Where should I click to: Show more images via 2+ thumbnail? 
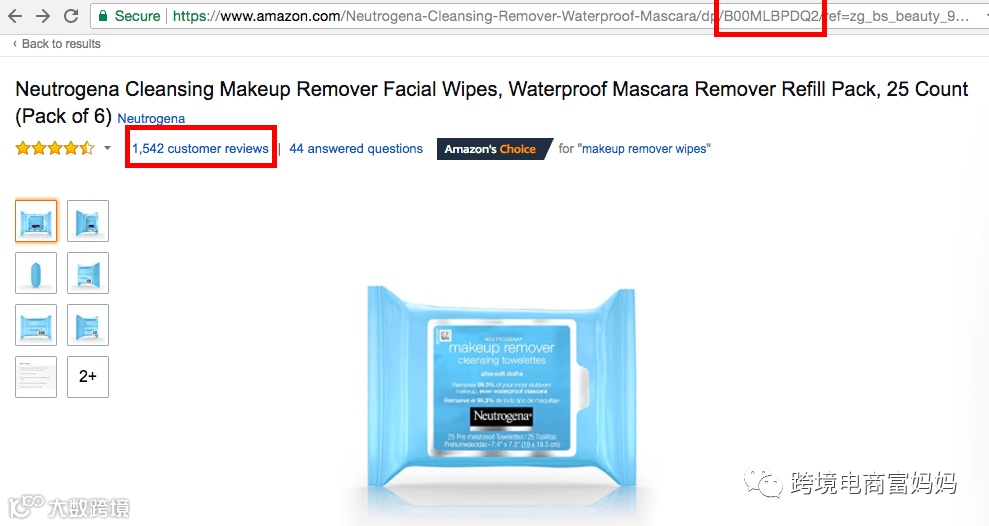tap(88, 377)
